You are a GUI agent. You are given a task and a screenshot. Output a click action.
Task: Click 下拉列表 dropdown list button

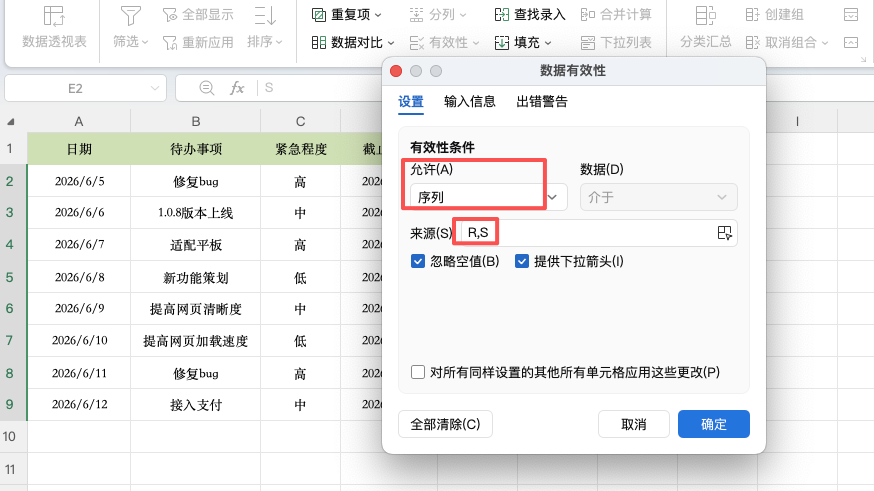click(615, 42)
